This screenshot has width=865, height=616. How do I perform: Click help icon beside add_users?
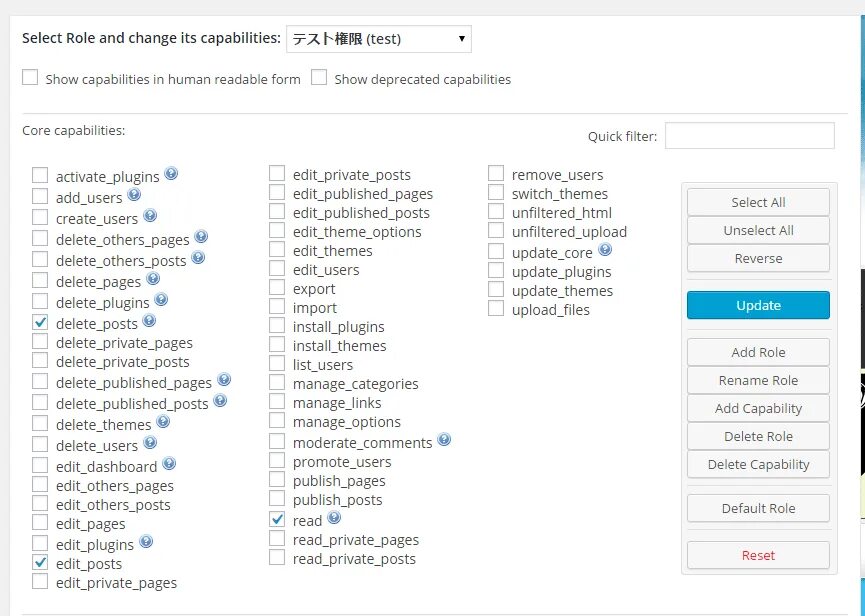coord(134,195)
